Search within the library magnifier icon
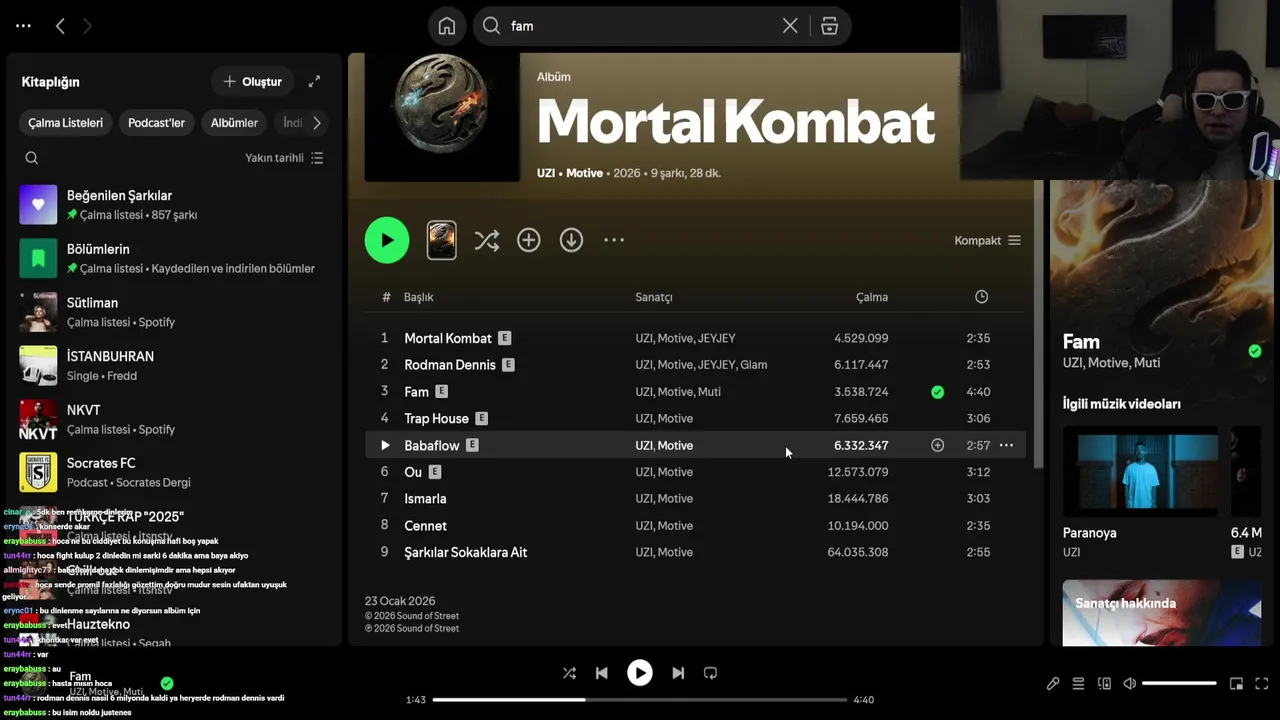This screenshot has width=1280, height=720. click(x=32, y=158)
